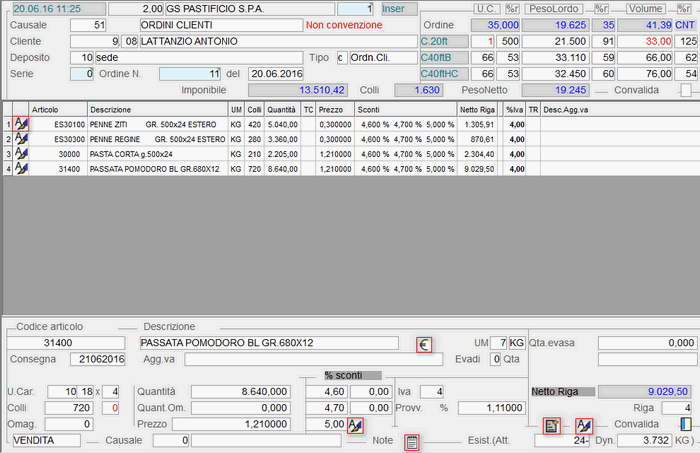Click the empty Agg.va field
700x453 pixels.
[313, 359]
